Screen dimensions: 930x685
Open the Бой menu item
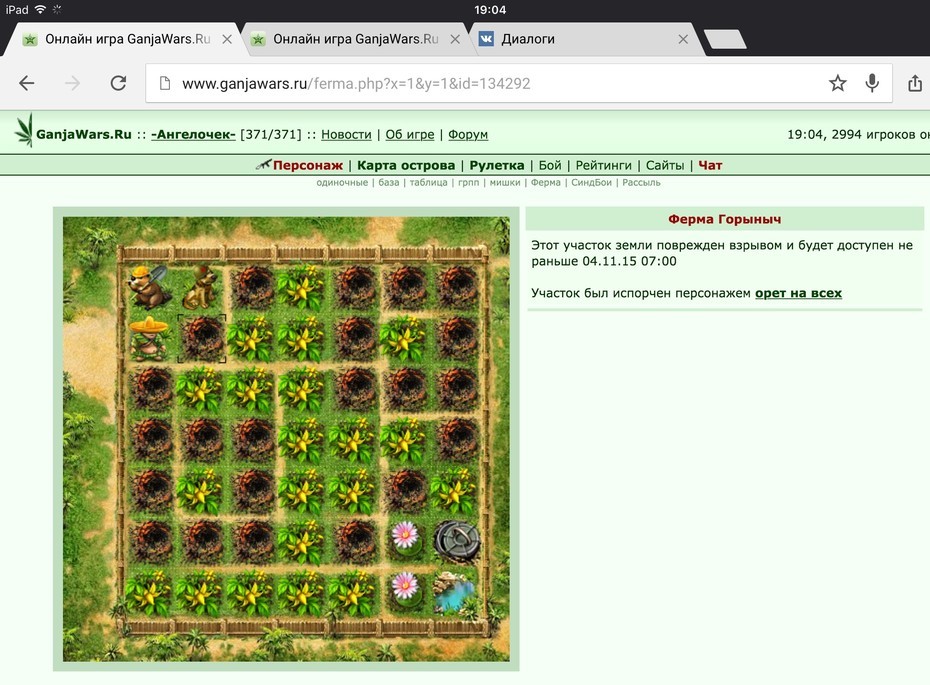click(550, 165)
